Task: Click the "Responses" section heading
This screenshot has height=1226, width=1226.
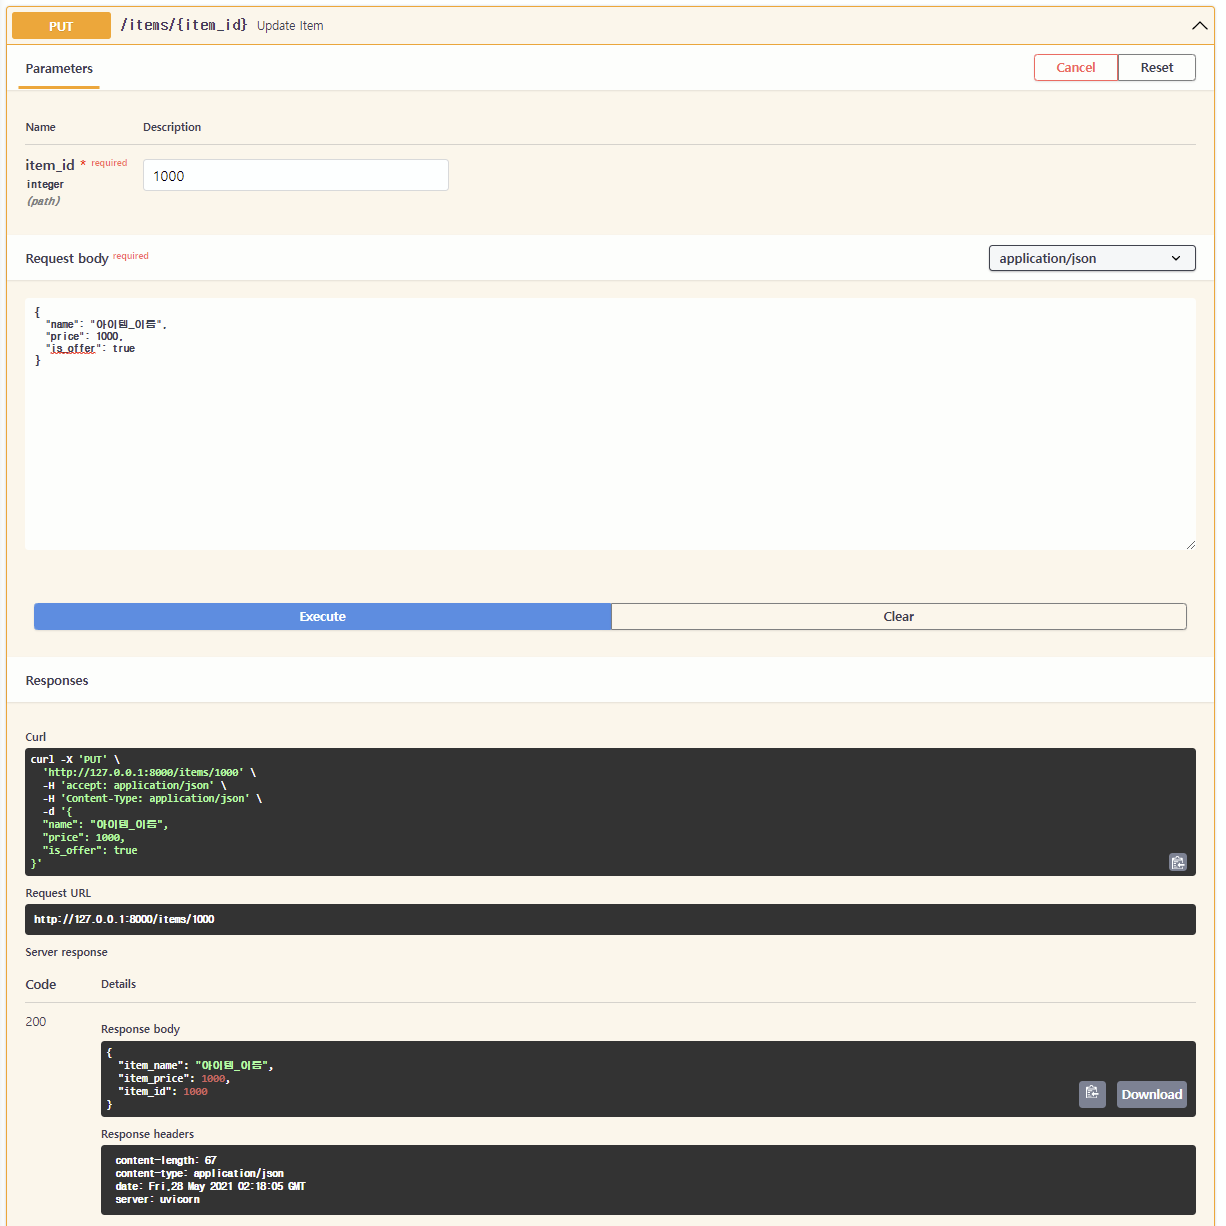Action: (57, 680)
